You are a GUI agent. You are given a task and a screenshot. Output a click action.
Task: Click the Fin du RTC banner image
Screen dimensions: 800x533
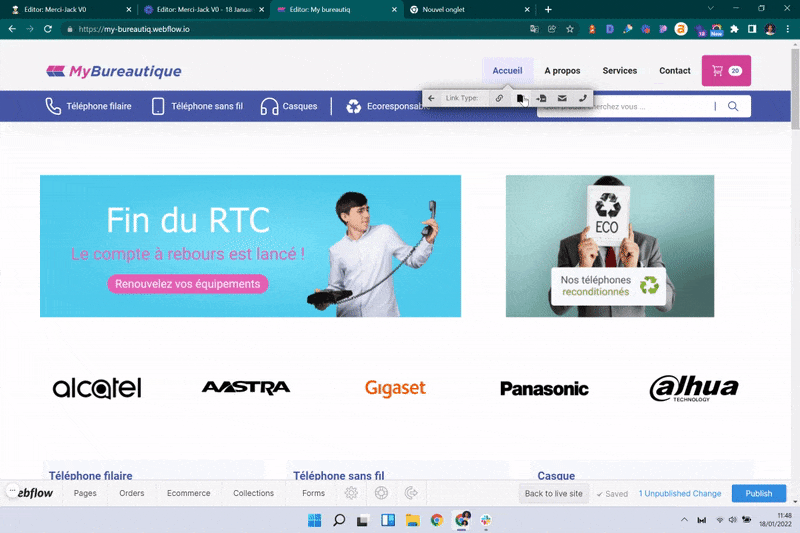coord(251,246)
